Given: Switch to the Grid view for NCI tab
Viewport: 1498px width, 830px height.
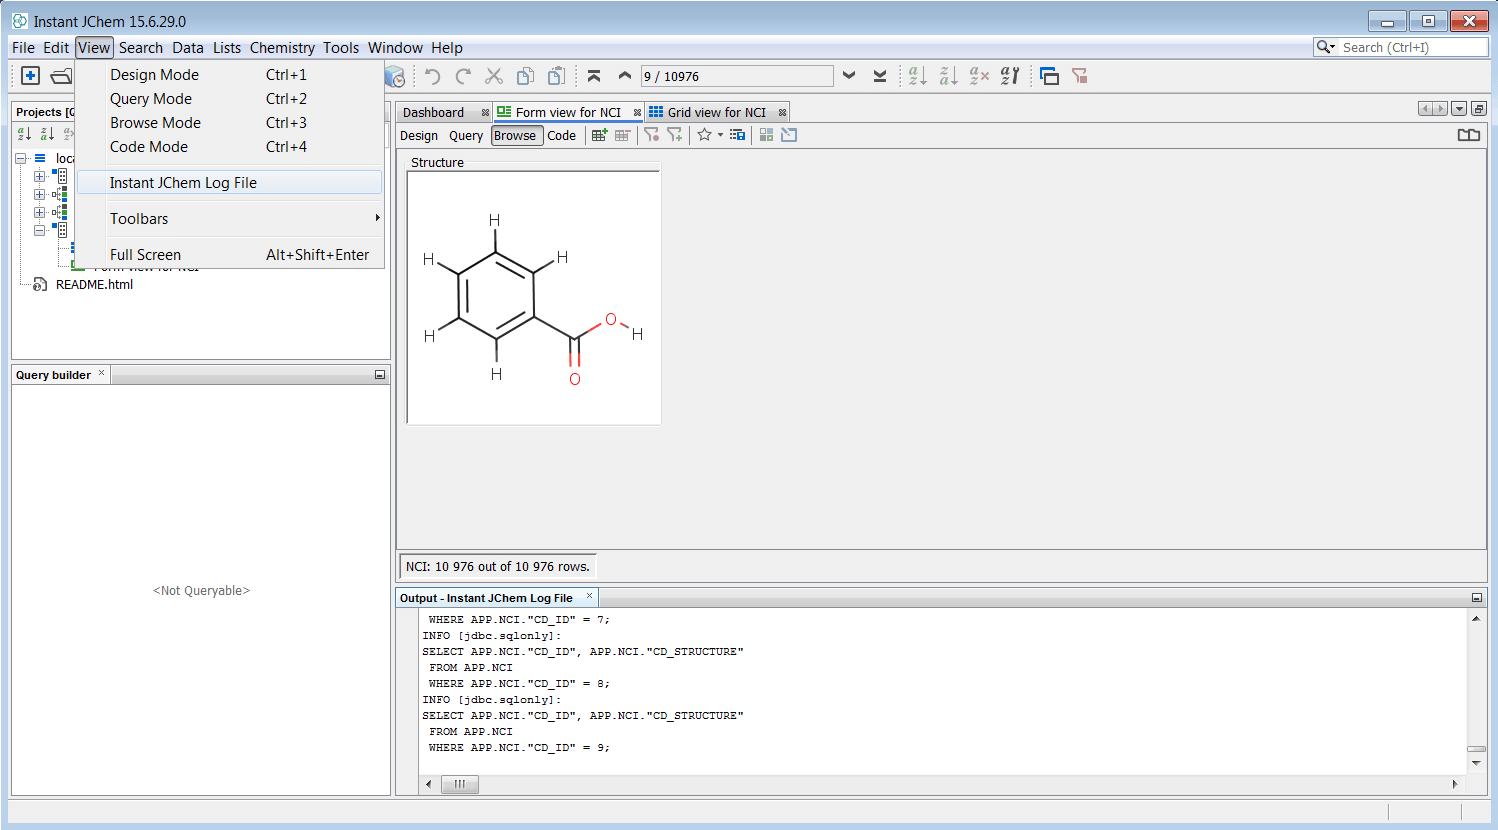Looking at the screenshot, I should [x=717, y=111].
